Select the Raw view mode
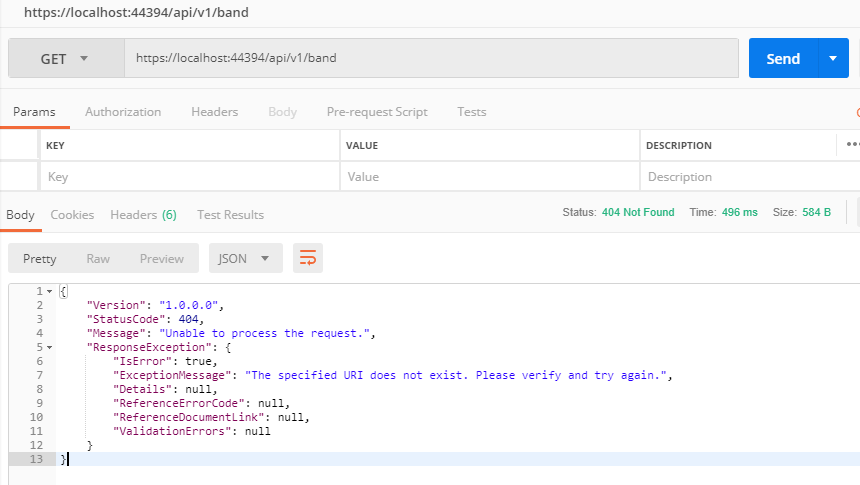The height and width of the screenshot is (485, 860). pyautogui.click(x=98, y=258)
